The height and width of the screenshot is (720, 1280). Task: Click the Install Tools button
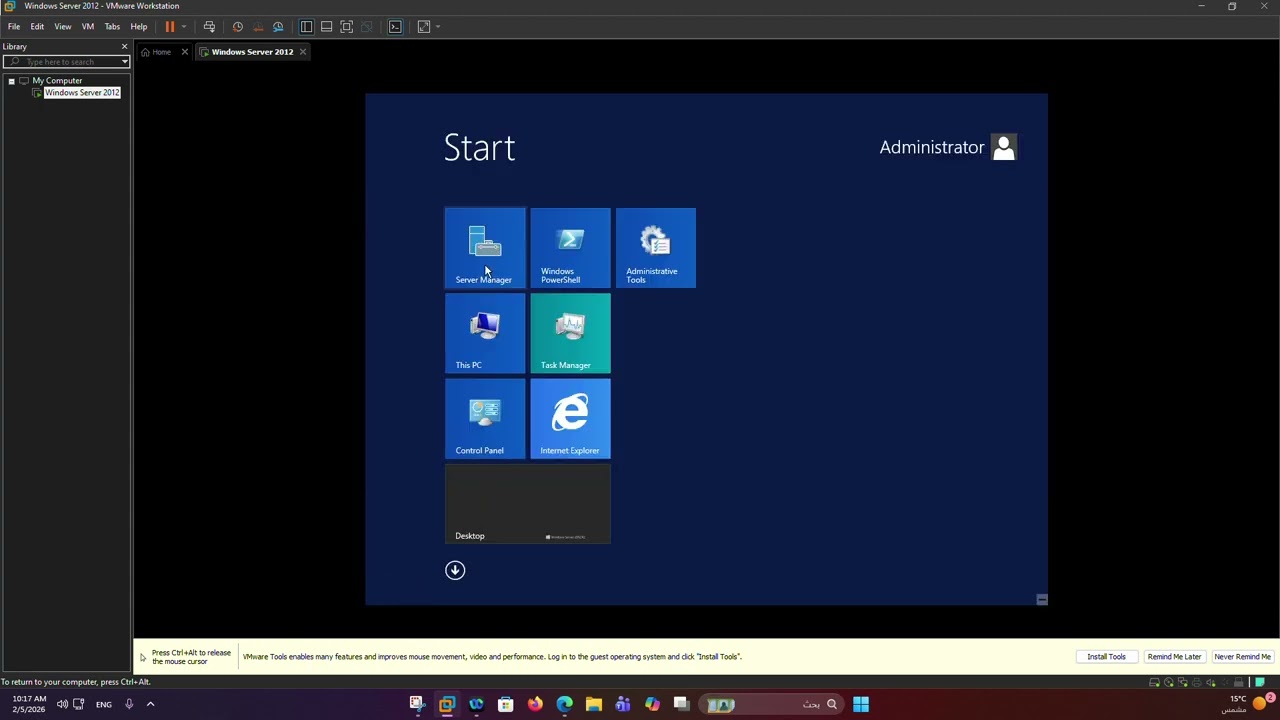[x=1106, y=657]
